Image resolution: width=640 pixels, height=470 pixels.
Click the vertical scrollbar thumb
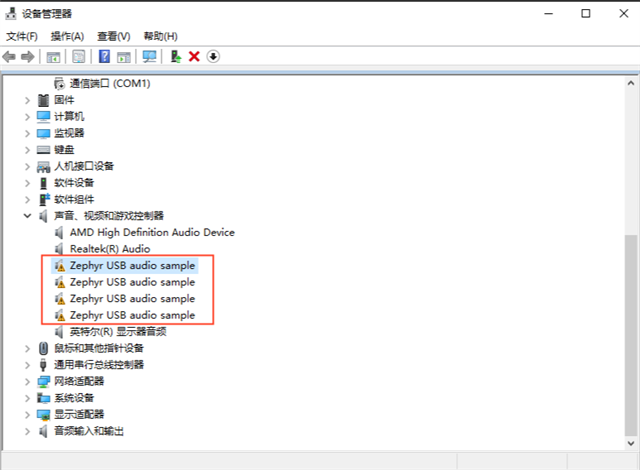pyautogui.click(x=631, y=335)
